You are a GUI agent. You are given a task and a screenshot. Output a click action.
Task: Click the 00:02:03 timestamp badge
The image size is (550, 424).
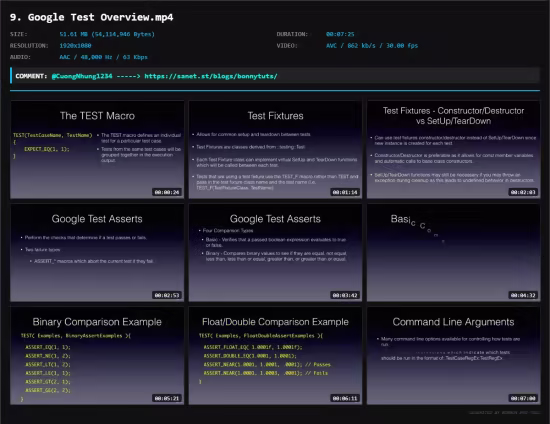click(x=523, y=192)
